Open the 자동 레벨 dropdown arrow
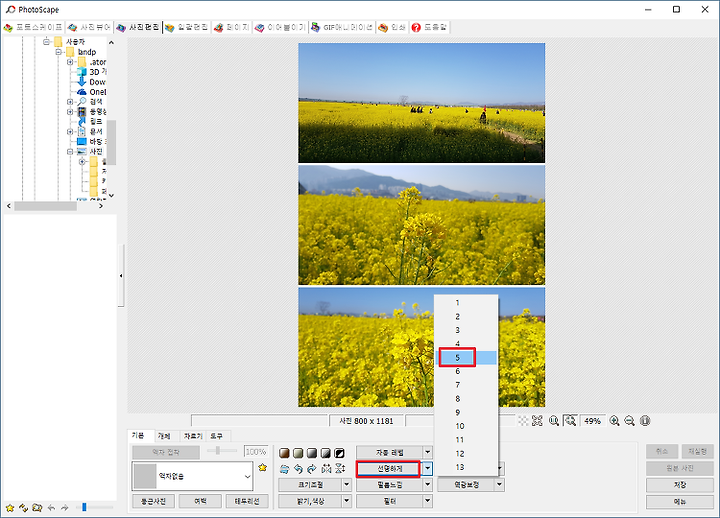 pyautogui.click(x=428, y=452)
